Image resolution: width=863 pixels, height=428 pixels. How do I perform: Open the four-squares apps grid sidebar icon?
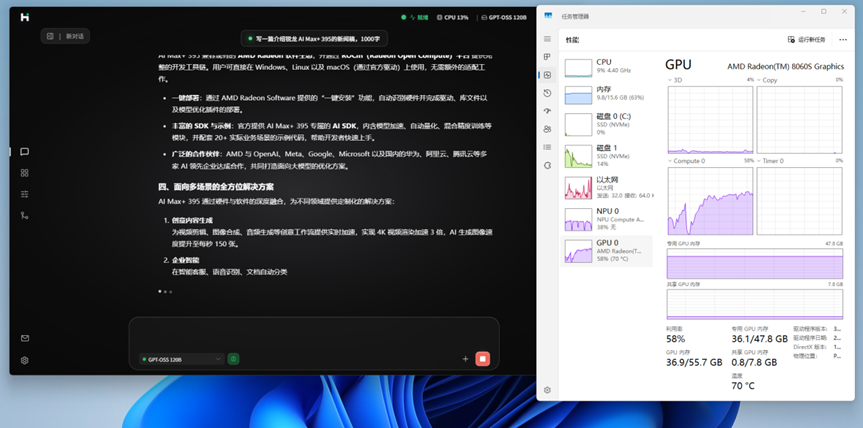[x=24, y=173]
